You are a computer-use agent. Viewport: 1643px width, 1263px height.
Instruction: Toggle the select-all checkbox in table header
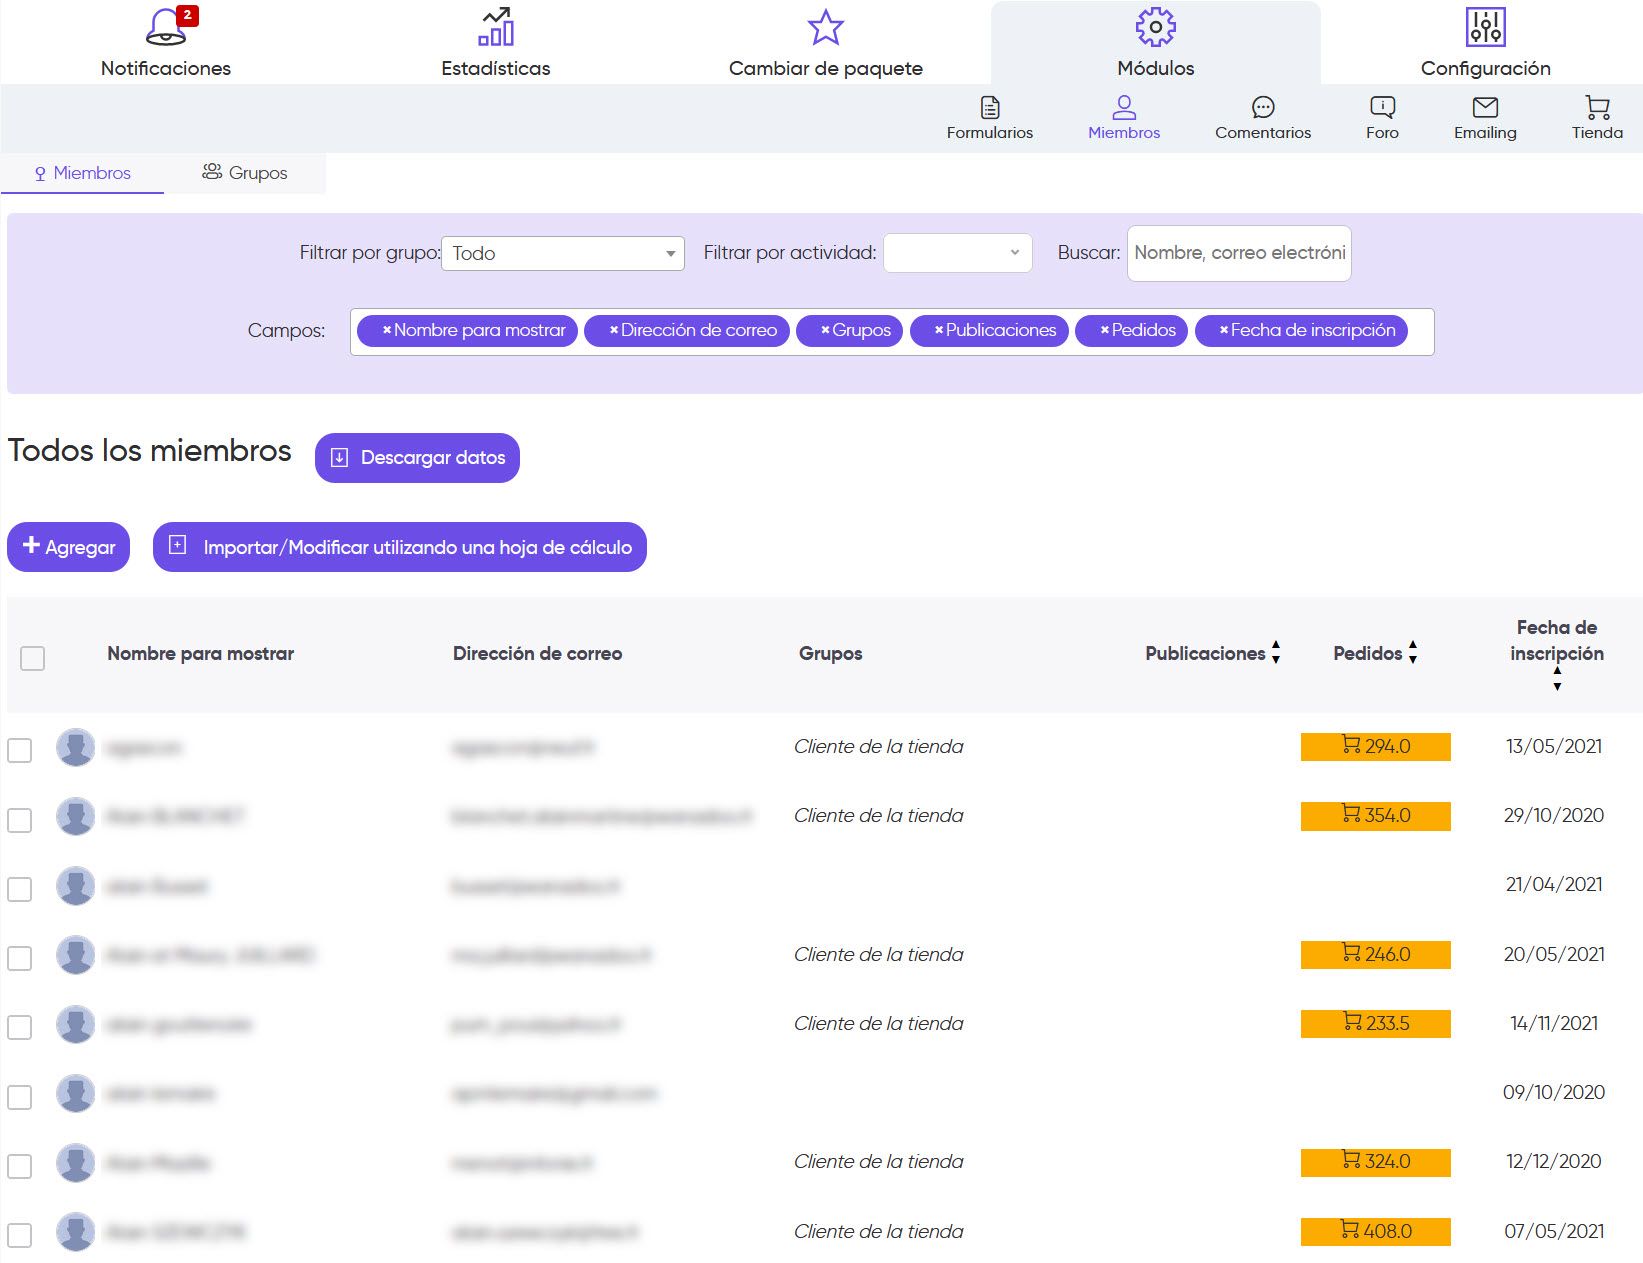33,658
